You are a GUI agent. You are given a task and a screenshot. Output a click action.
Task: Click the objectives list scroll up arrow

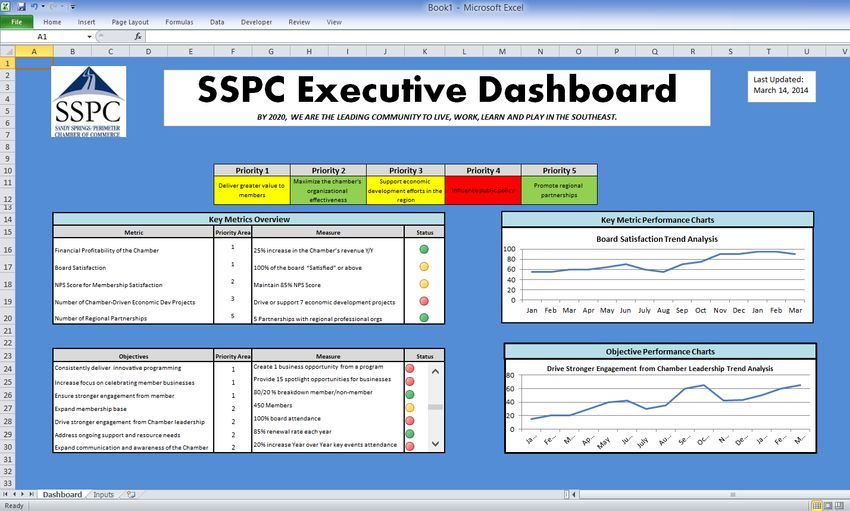(435, 372)
